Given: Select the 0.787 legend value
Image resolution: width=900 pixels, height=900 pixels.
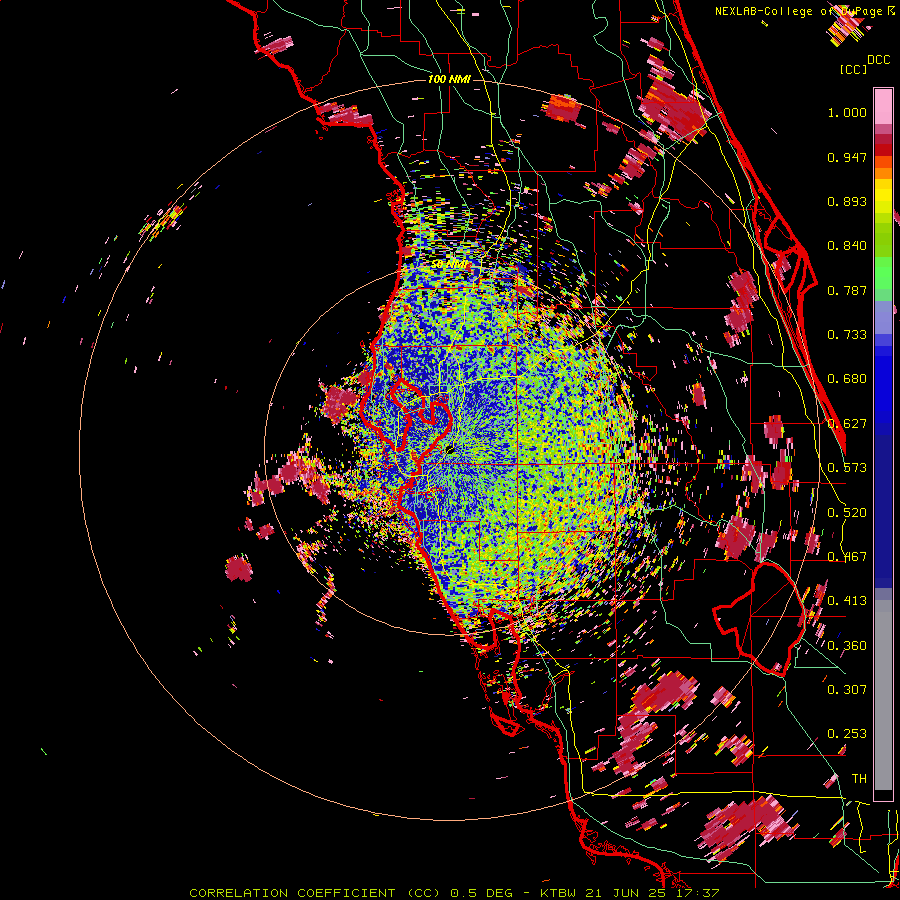Looking at the screenshot, I should click(847, 290).
